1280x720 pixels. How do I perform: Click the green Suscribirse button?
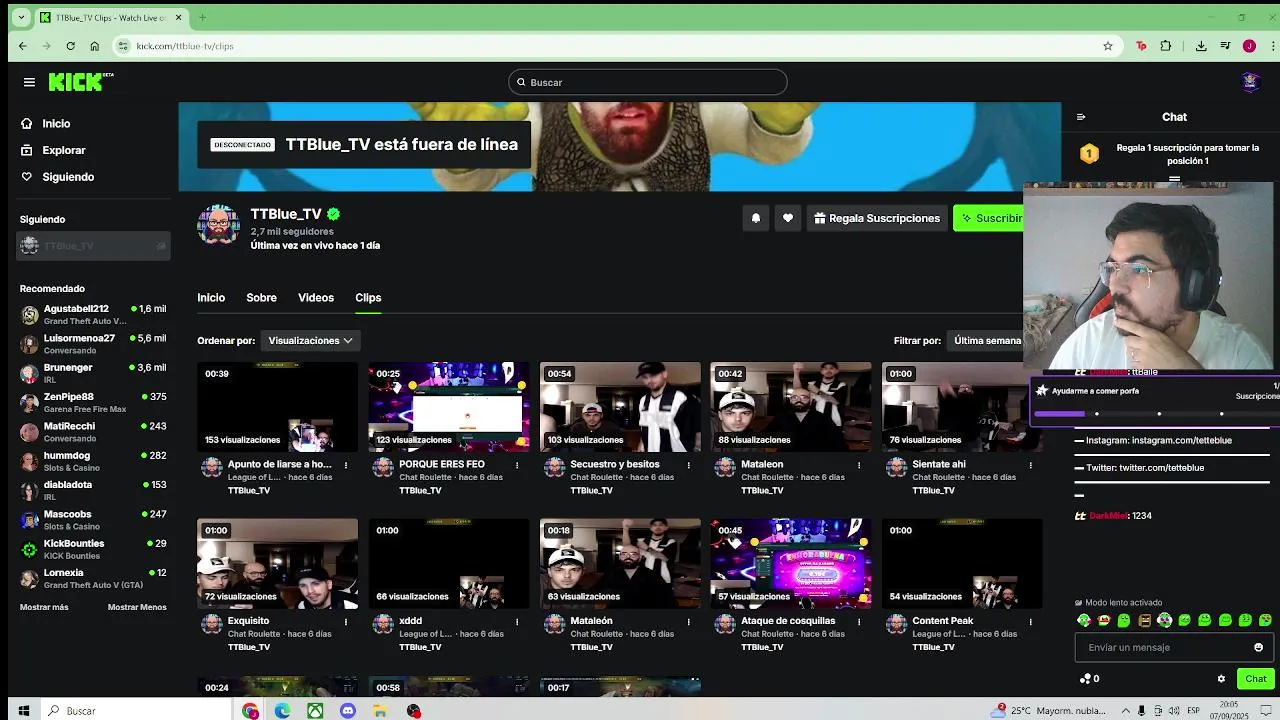(x=990, y=218)
